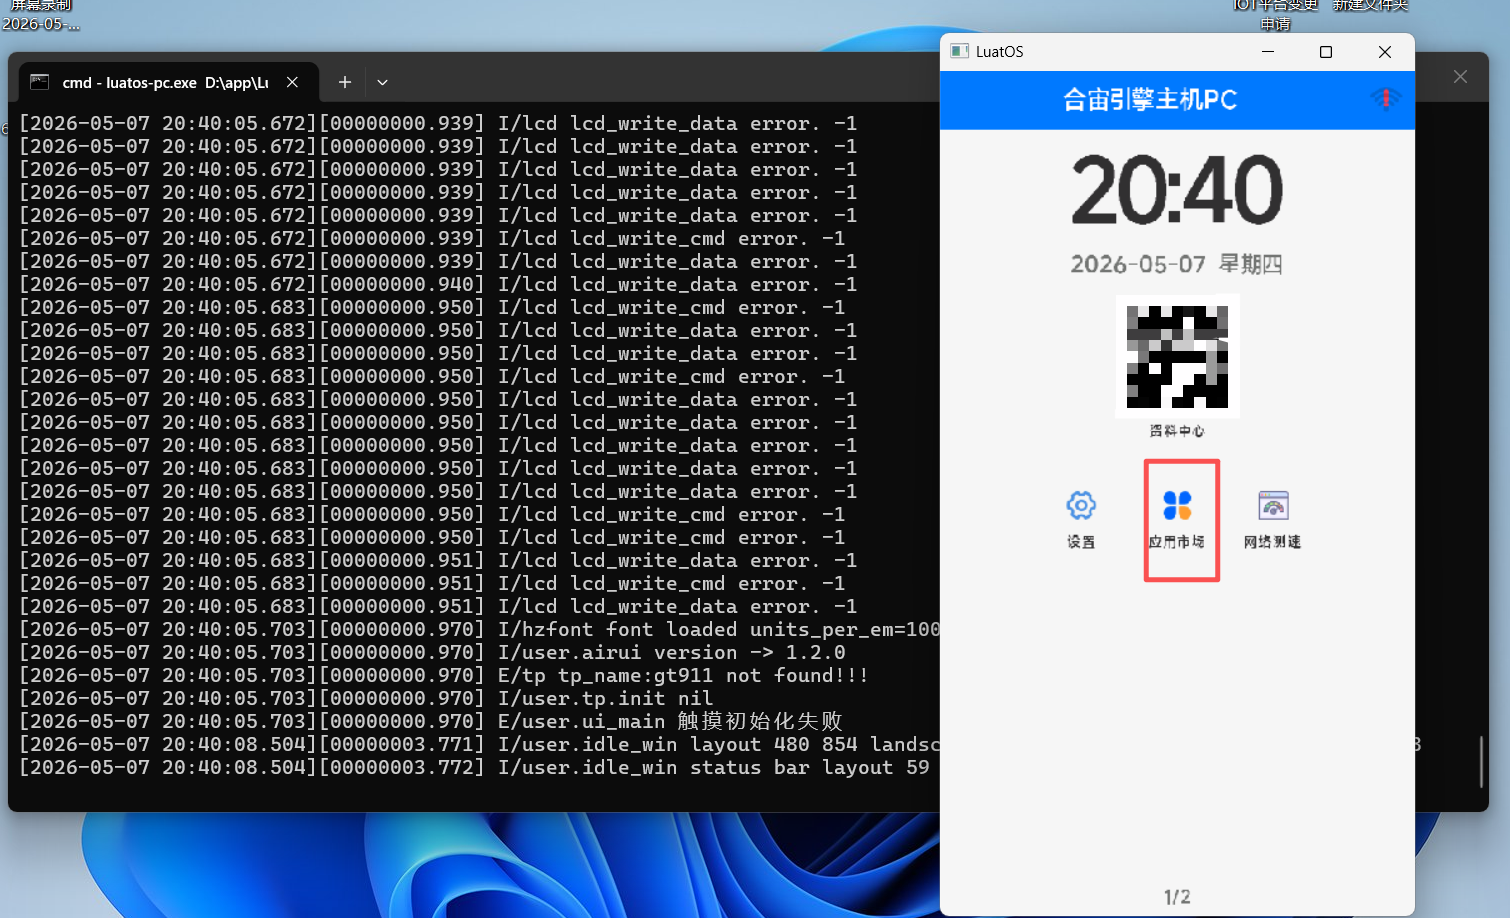Switch to the cmd - luatos-pc.exe tab
This screenshot has height=918, width=1510.
point(165,83)
